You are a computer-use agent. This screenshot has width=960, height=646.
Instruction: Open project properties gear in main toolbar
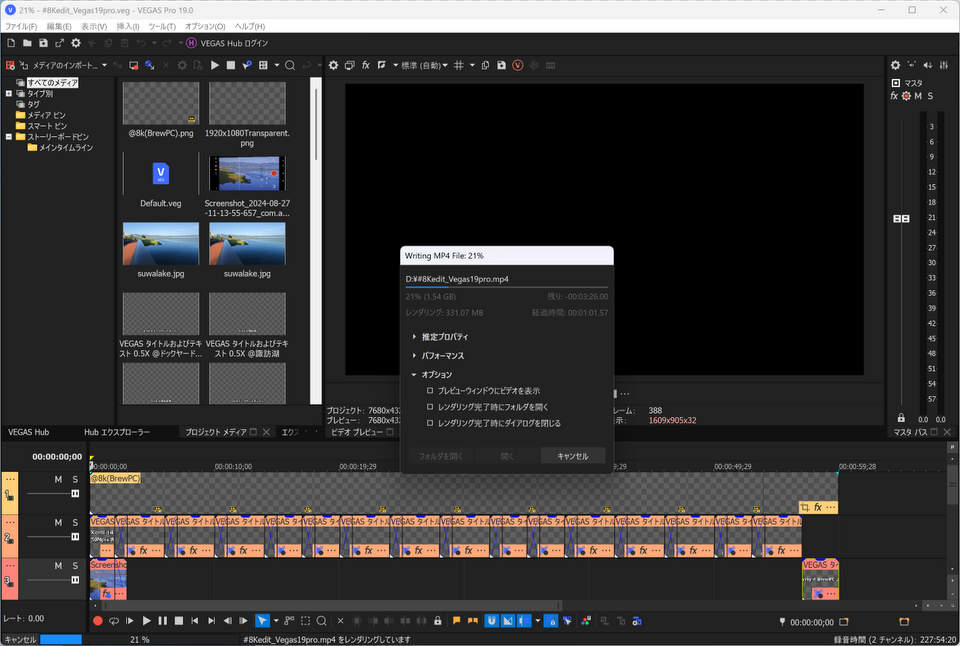pos(76,43)
